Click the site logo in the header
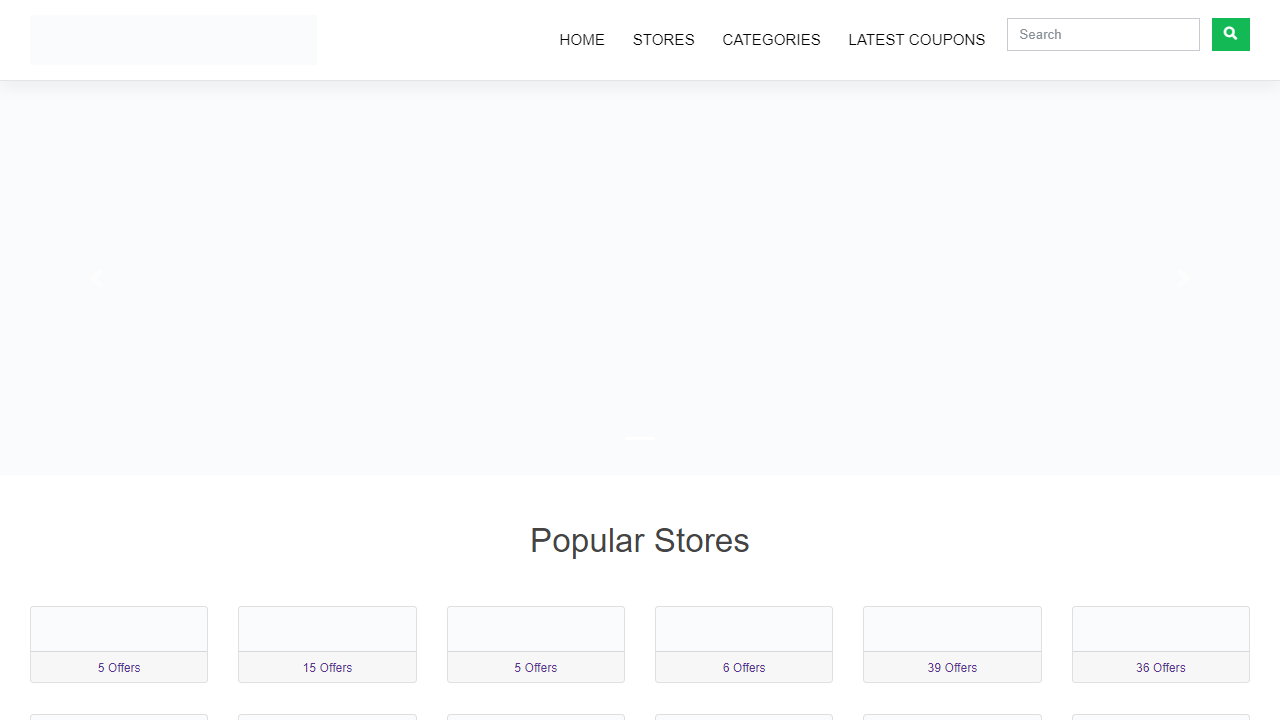 tap(173, 40)
